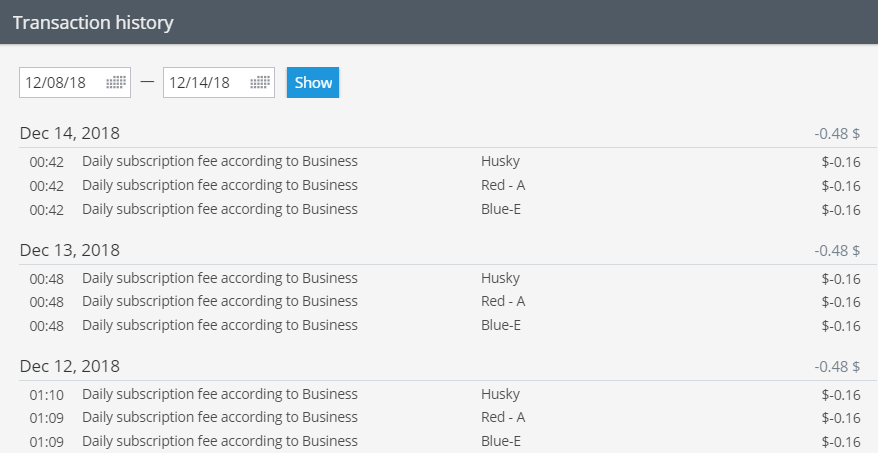
Task: Click the fee description in Dec 14 Husky row
Action: point(220,161)
